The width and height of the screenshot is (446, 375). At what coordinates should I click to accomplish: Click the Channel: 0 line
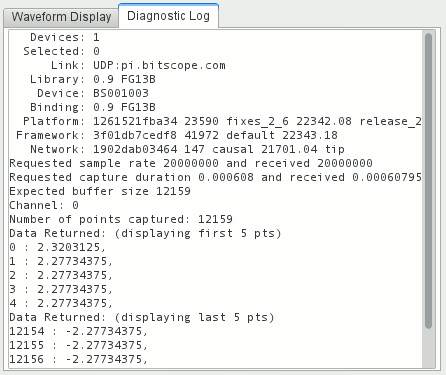(44, 205)
